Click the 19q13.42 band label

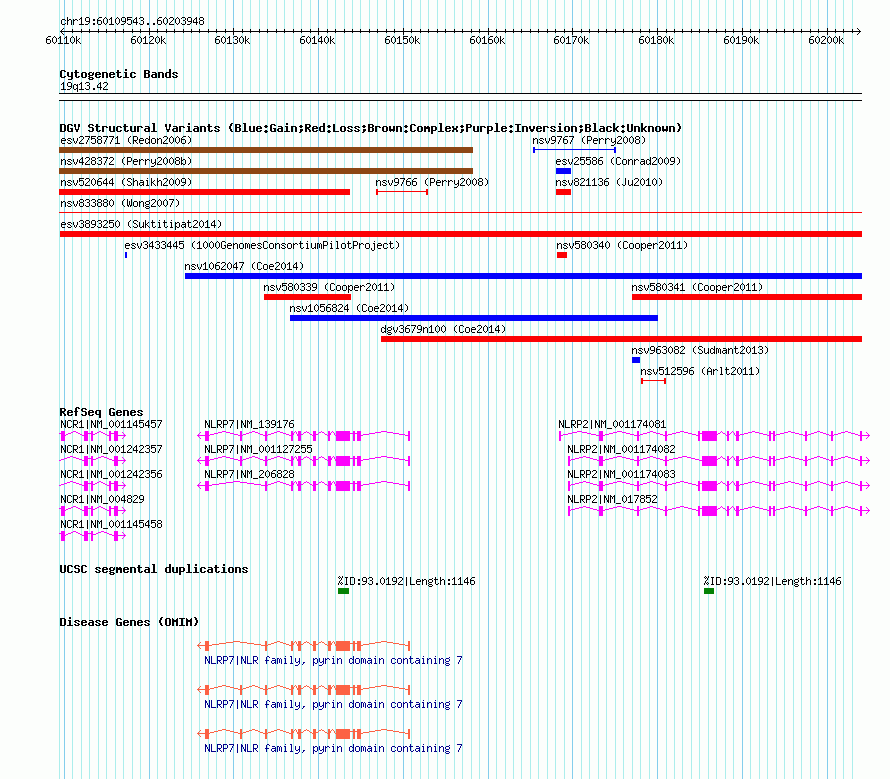click(84, 86)
